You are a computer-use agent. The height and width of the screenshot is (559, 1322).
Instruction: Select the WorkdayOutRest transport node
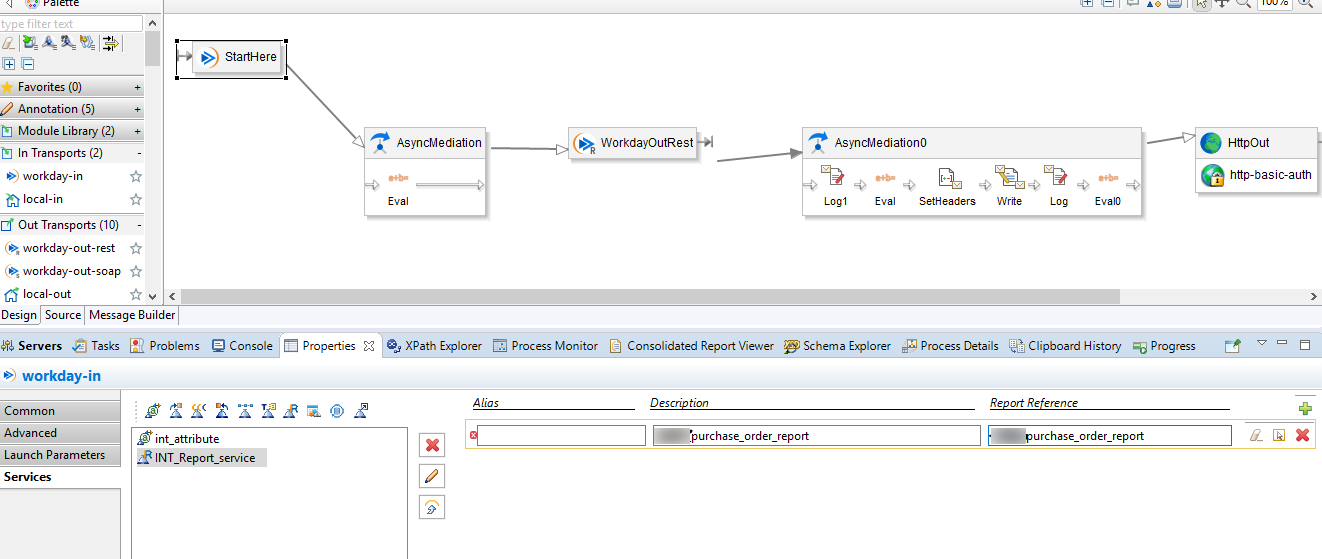[634, 143]
